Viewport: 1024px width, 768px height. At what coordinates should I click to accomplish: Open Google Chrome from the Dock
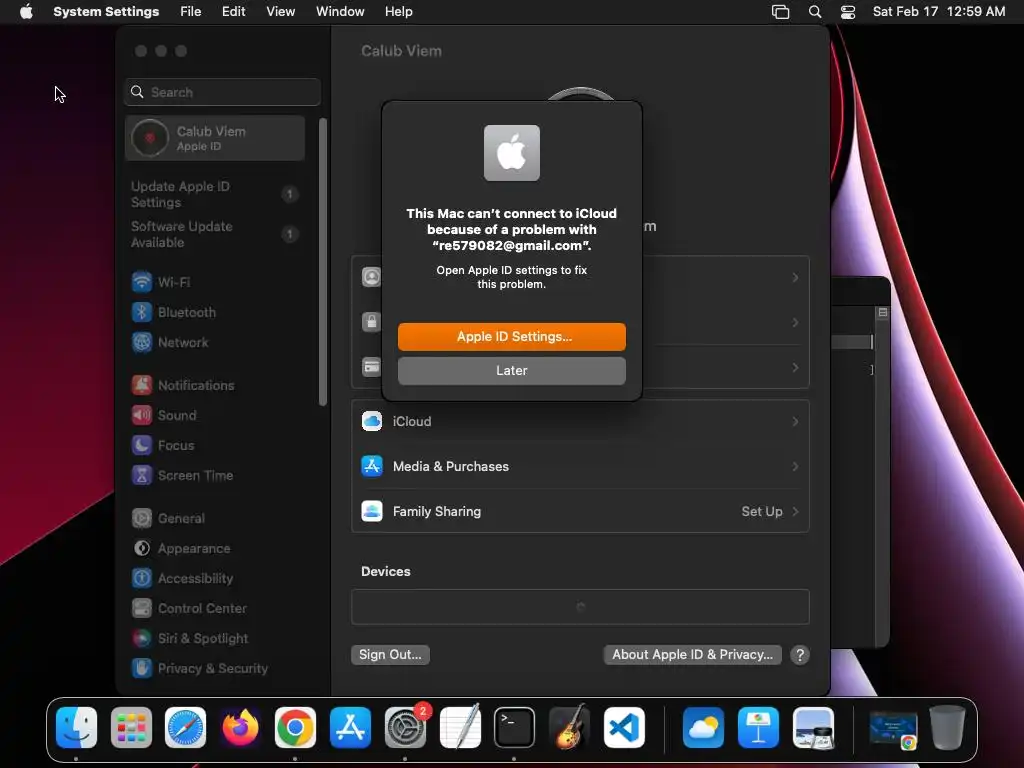click(x=295, y=728)
